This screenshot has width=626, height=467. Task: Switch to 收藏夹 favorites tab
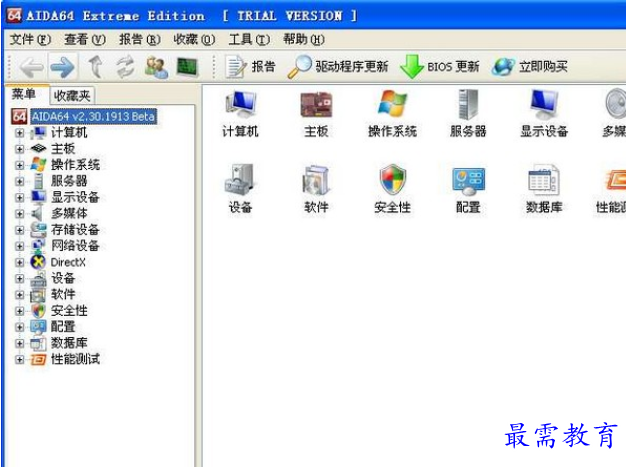point(72,96)
